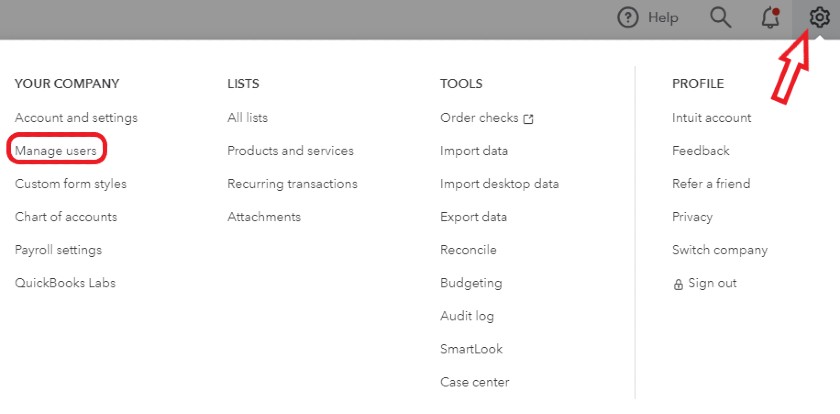The image size is (840, 414).
Task: Click the search magnifier icon
Action: 721,18
